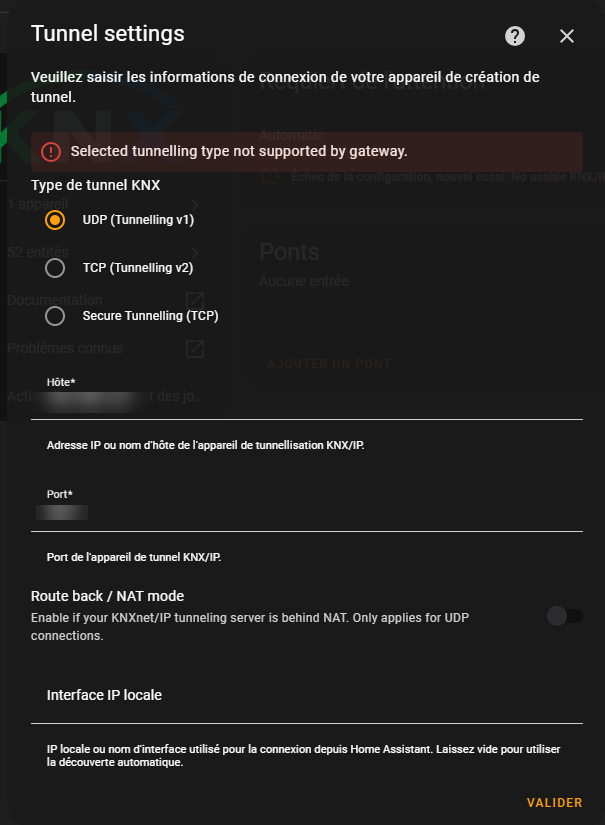
Task: Select UDP (Tunnelling v1) radio button
Action: click(x=55, y=219)
